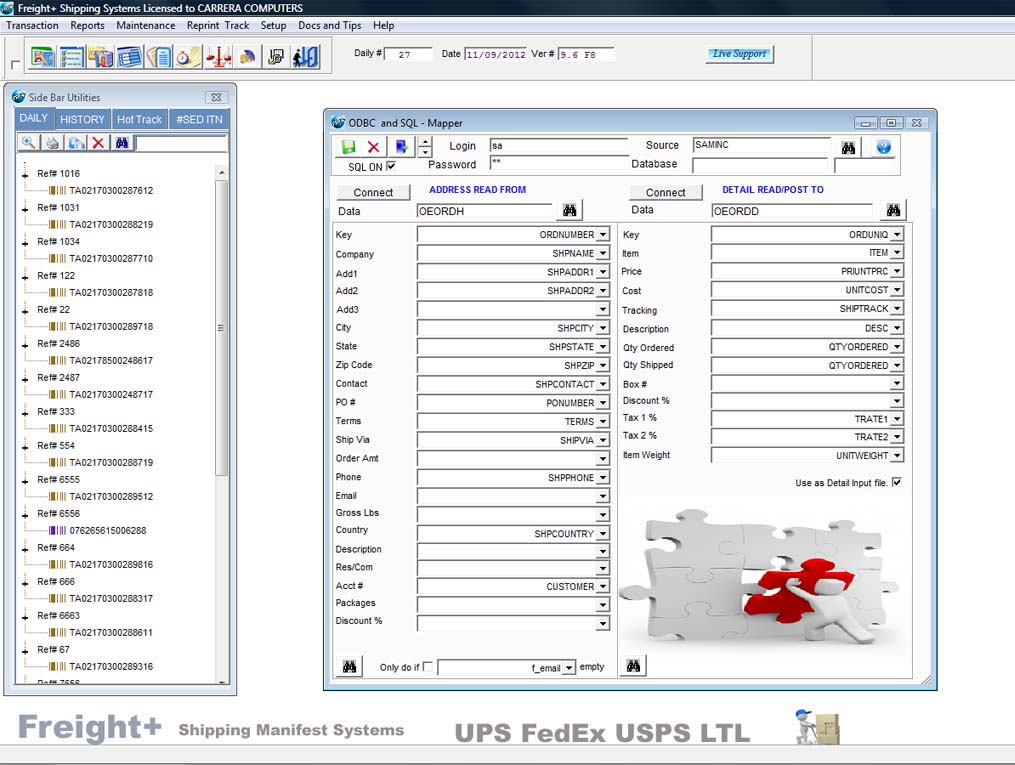
Task: Click the red X icon in the Mapper toolbar
Action: point(374,147)
